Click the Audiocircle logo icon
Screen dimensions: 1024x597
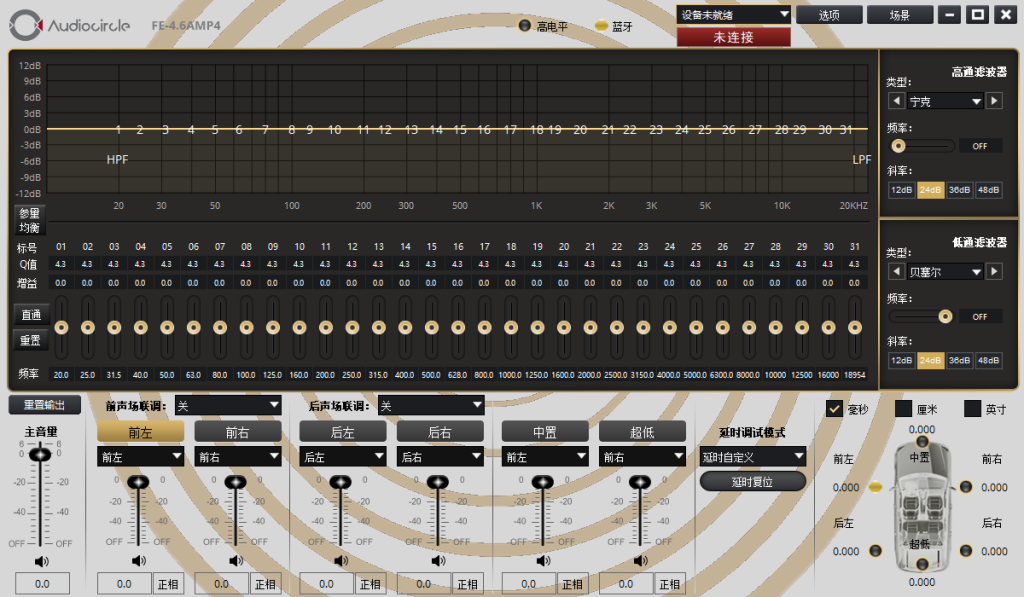(x=25, y=25)
